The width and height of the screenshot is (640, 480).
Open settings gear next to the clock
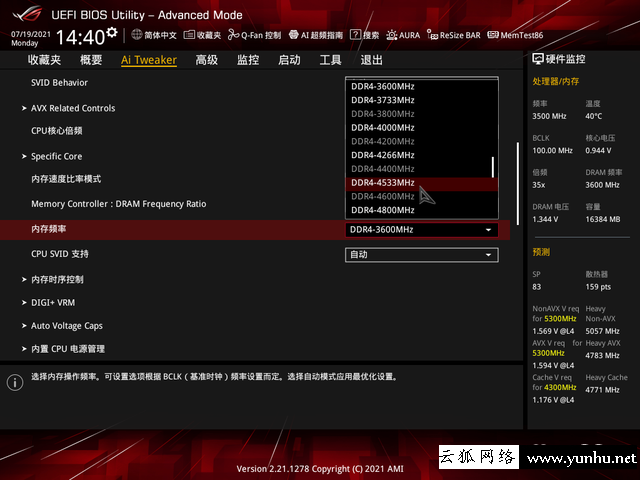(112, 32)
